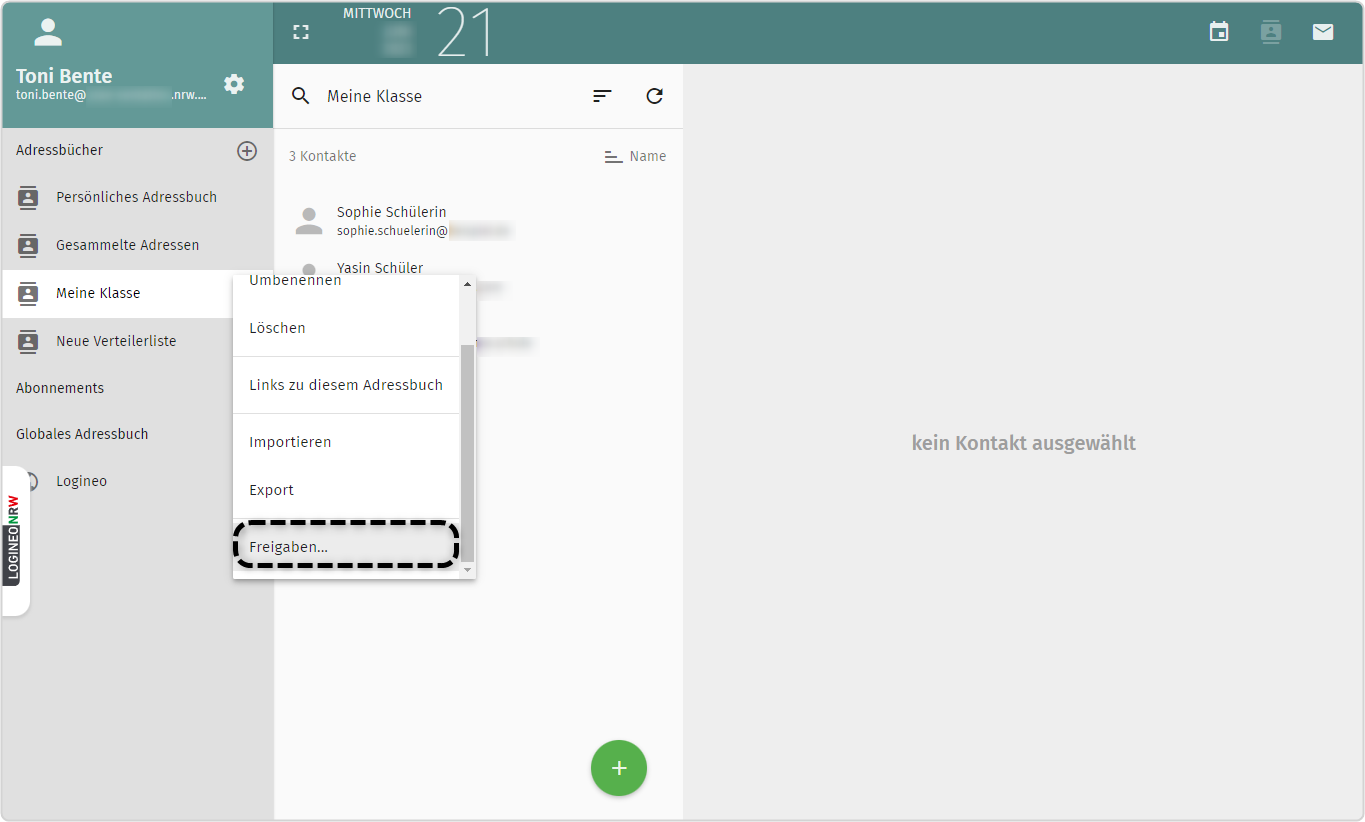This screenshot has width=1365, height=822.
Task: Click the search magnifier icon
Action: [301, 96]
